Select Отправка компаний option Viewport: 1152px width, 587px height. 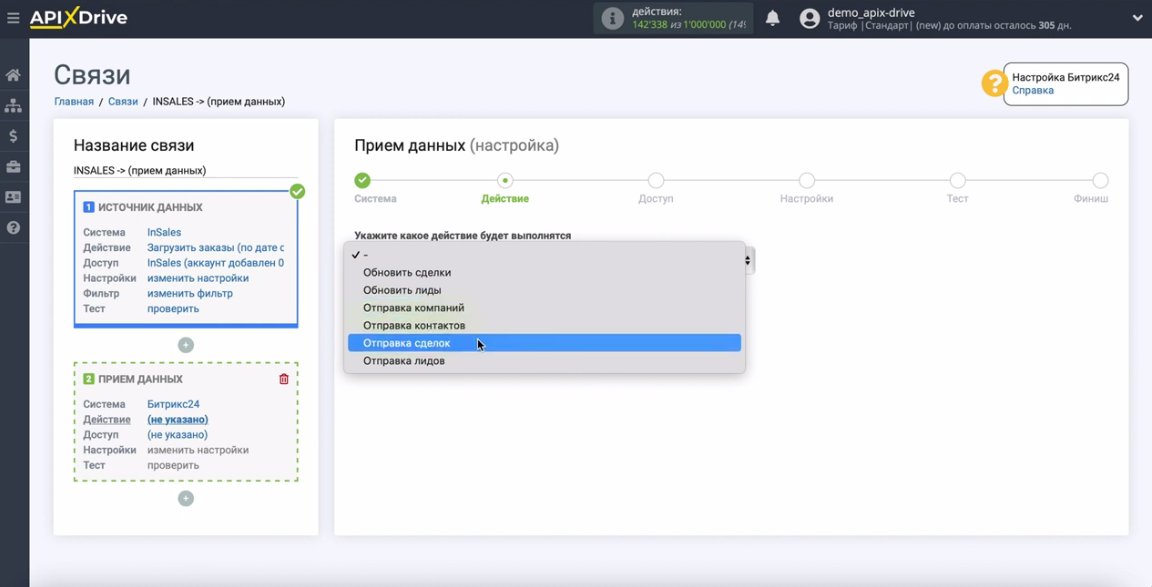[544, 308]
